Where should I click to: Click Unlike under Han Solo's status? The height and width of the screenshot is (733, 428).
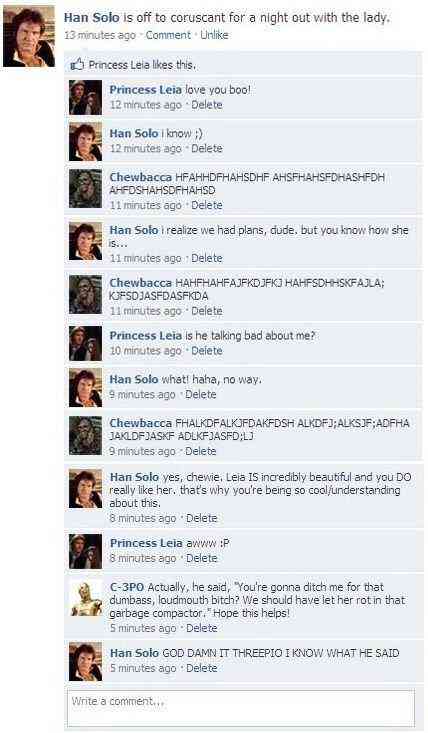coord(214,35)
